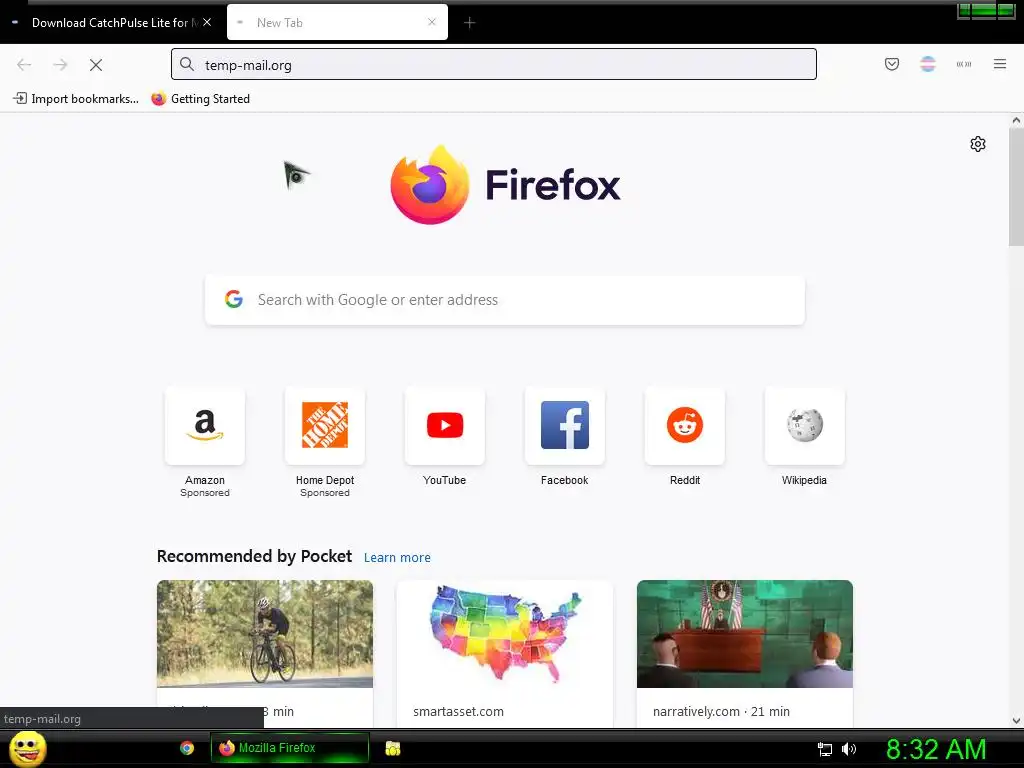Click the Search with Google field

tap(505, 300)
